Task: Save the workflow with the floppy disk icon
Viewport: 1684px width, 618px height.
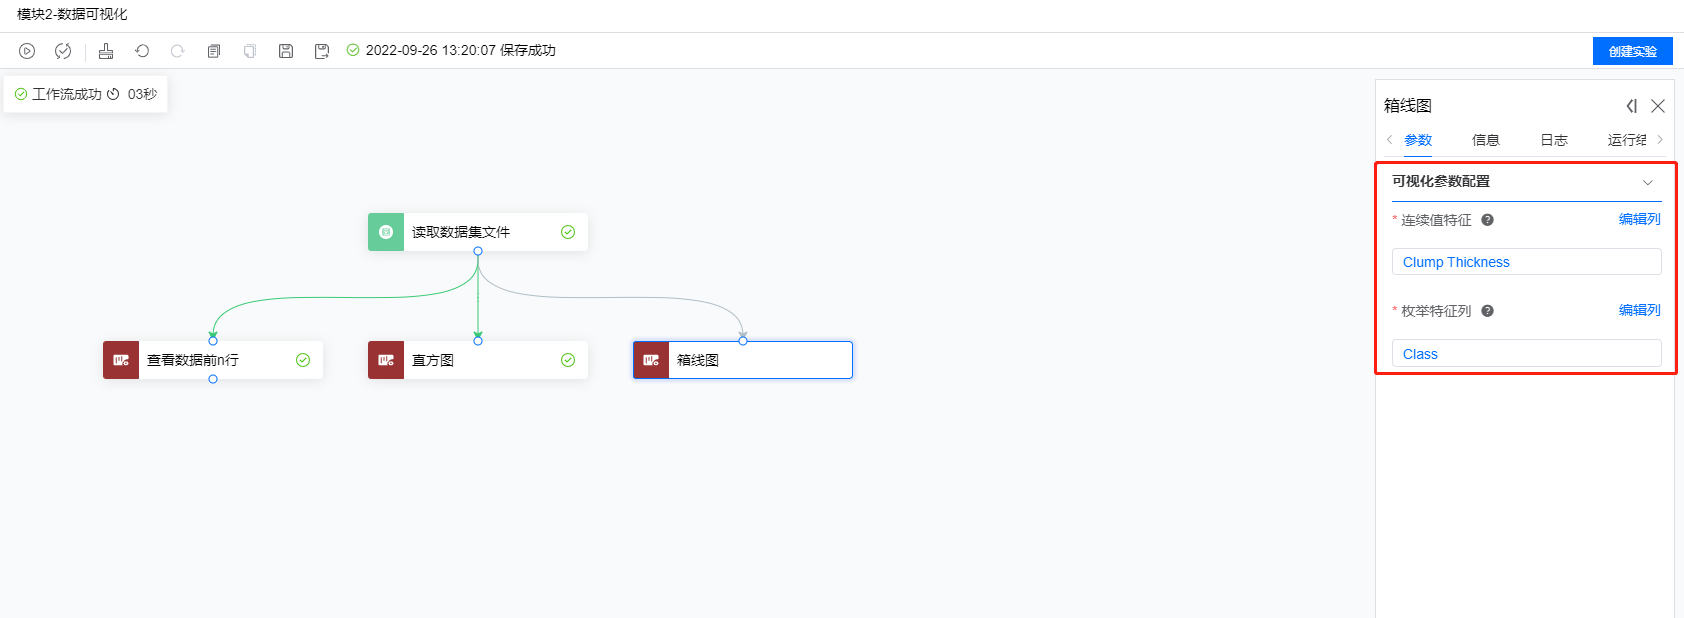Action: pos(286,51)
